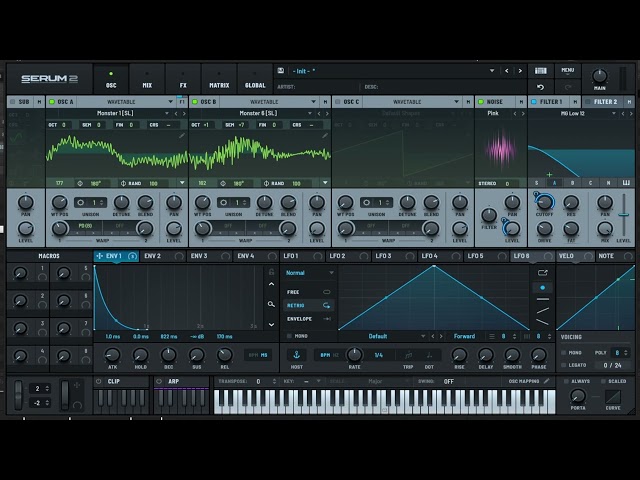Toggle OSC B enable switch
The height and width of the screenshot is (480, 640).
[195, 102]
